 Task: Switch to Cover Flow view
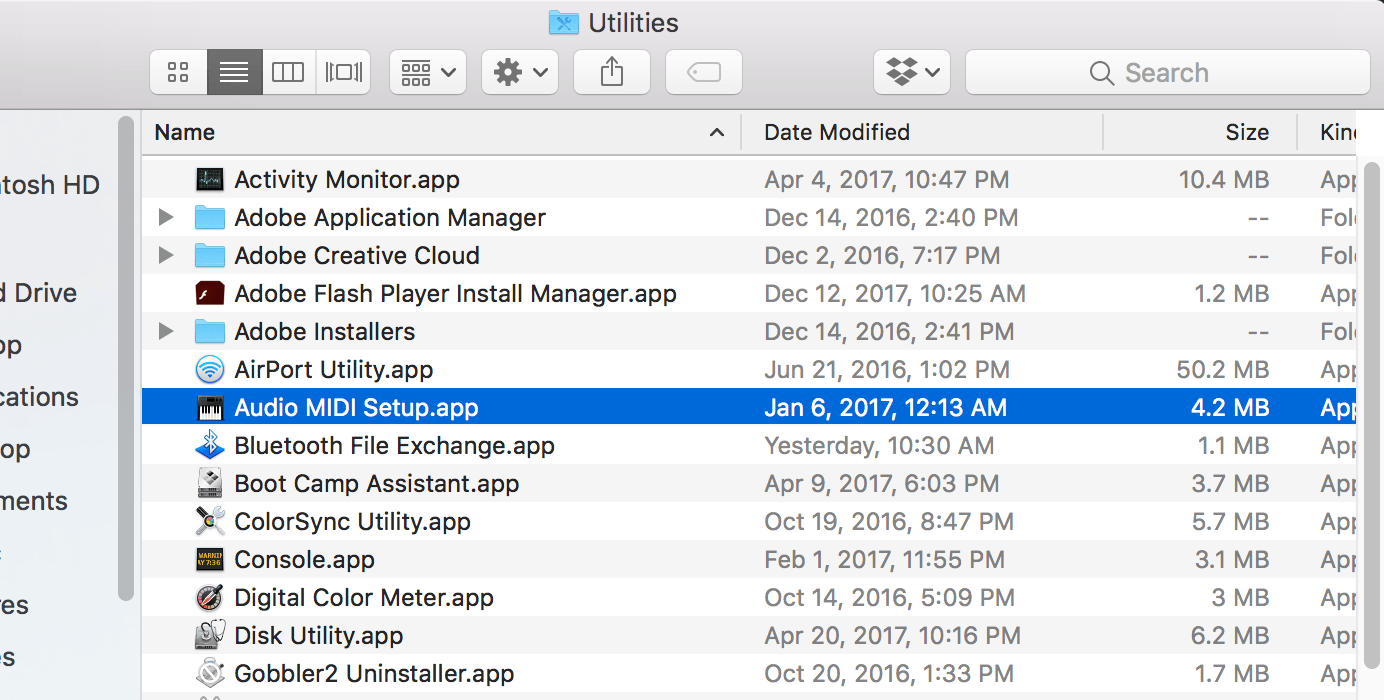pyautogui.click(x=343, y=72)
